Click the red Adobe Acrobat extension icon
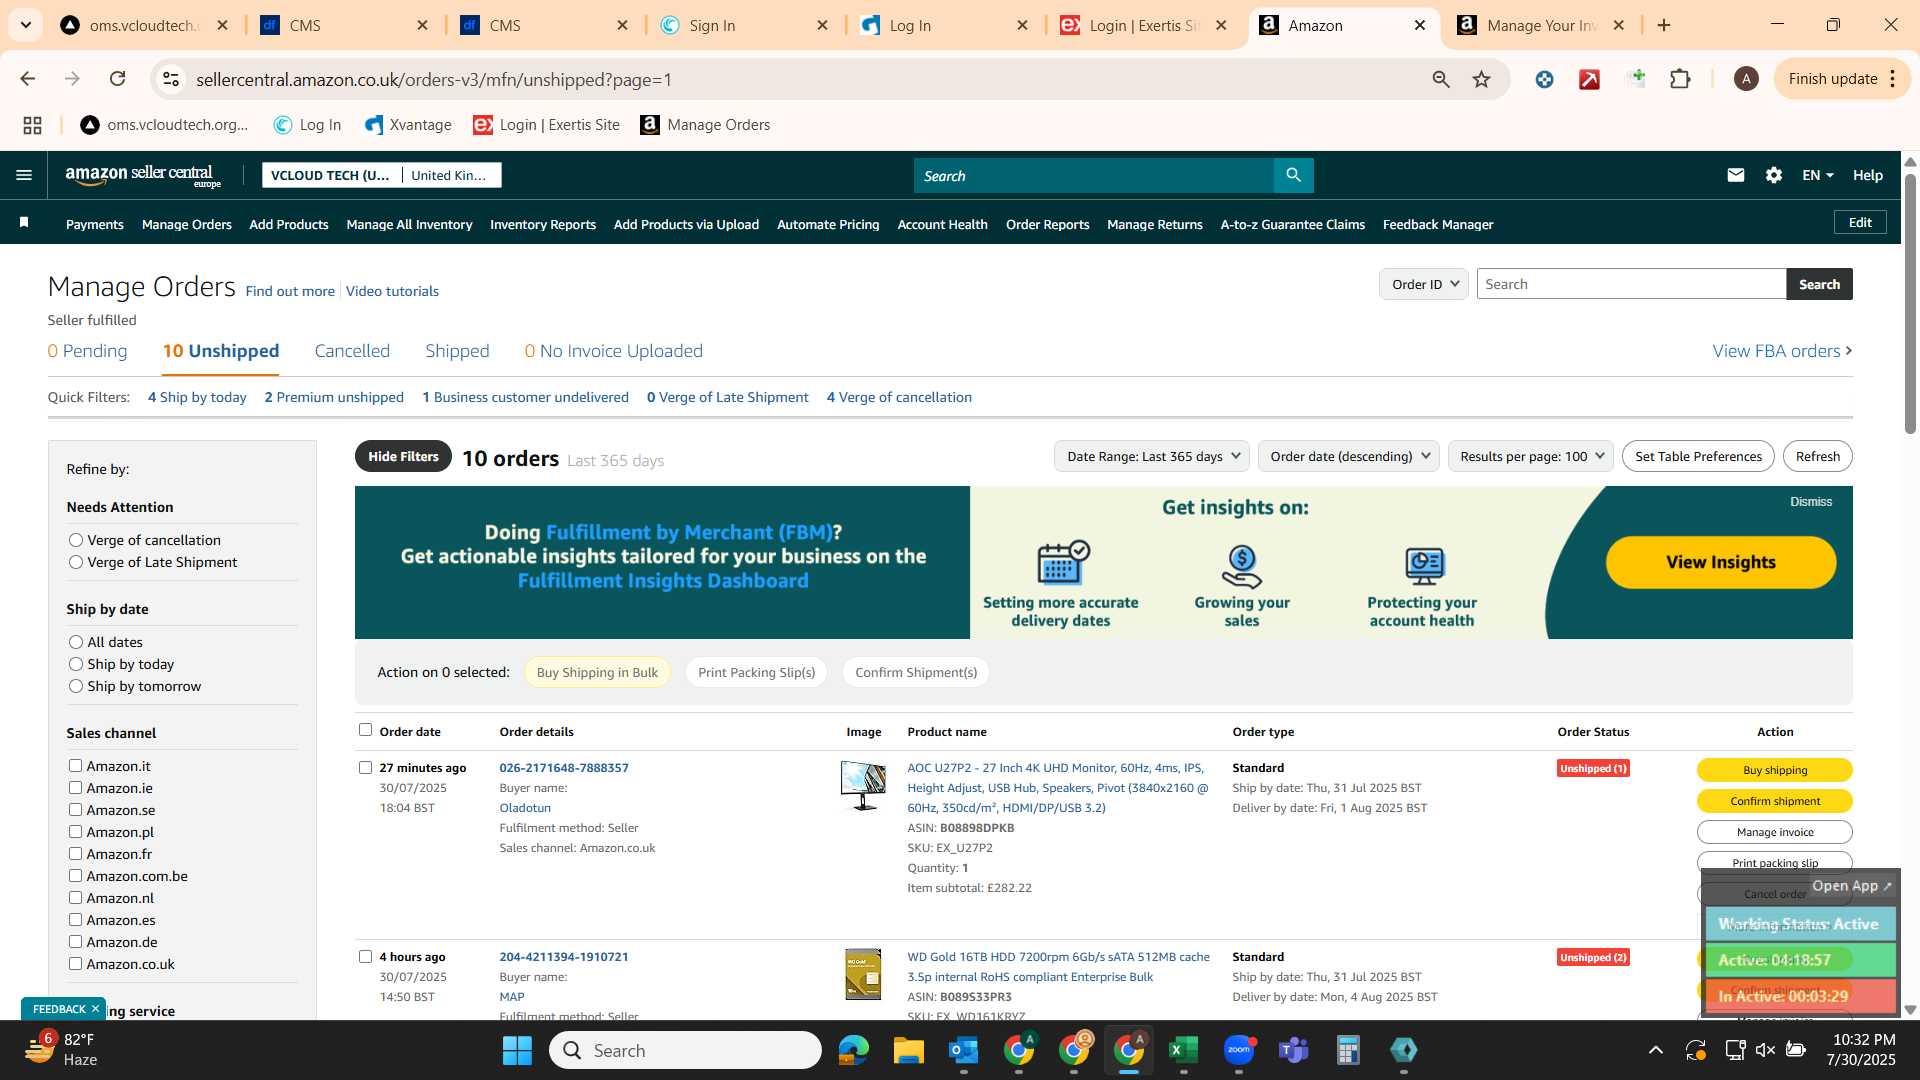Viewport: 1920px width, 1080px height. [x=1589, y=79]
